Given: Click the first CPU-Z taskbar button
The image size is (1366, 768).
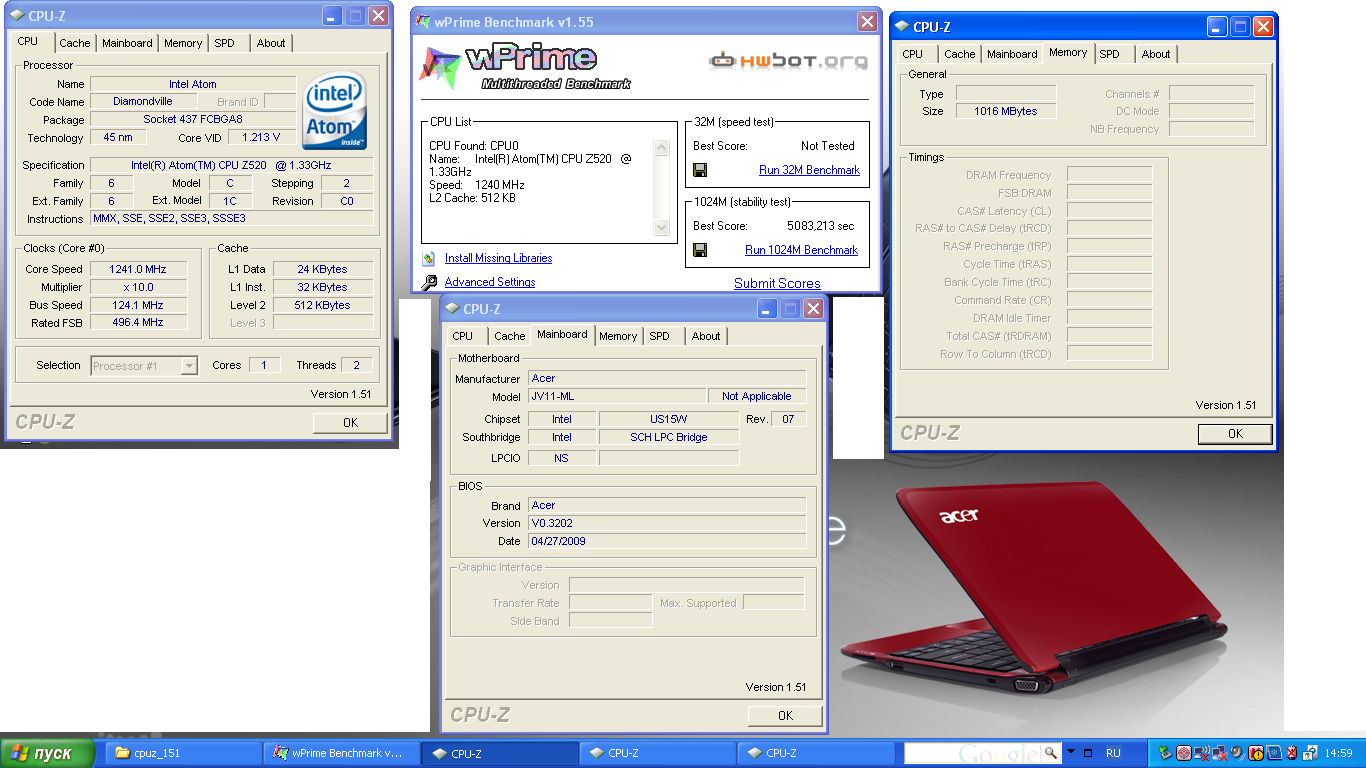Looking at the screenshot, I should (500, 753).
